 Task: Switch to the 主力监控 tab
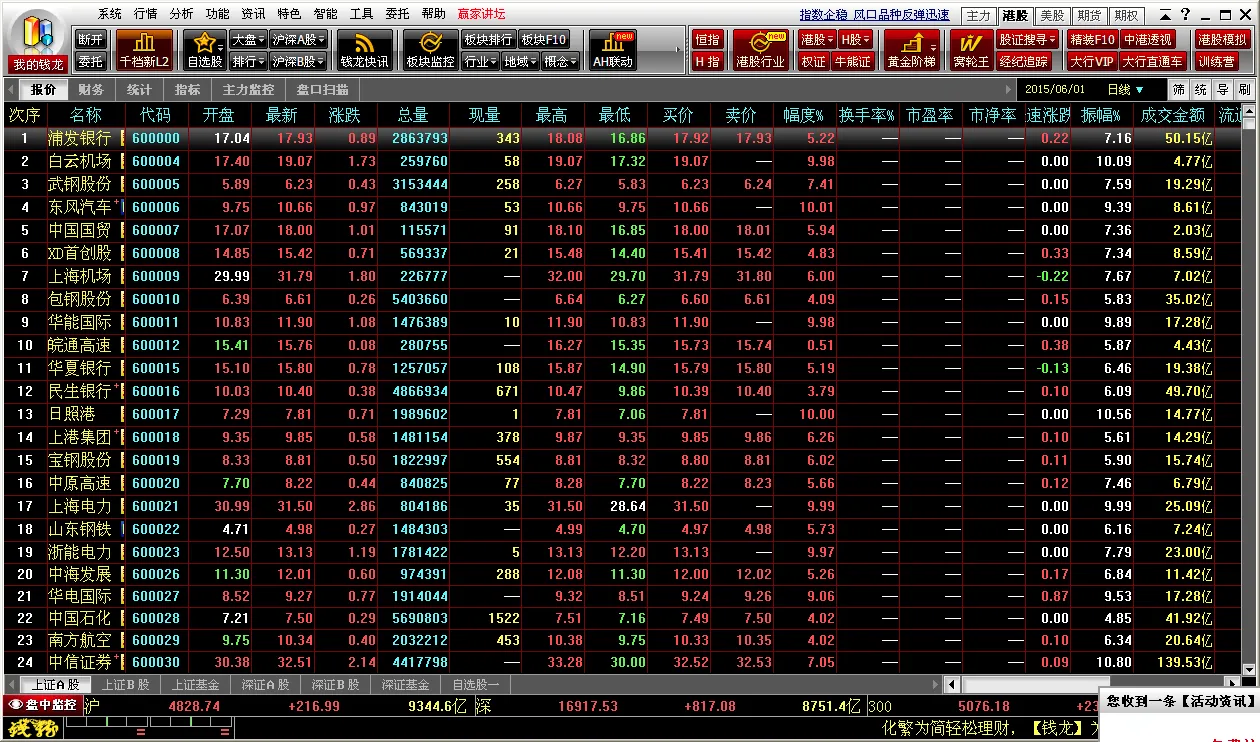pyautogui.click(x=247, y=89)
